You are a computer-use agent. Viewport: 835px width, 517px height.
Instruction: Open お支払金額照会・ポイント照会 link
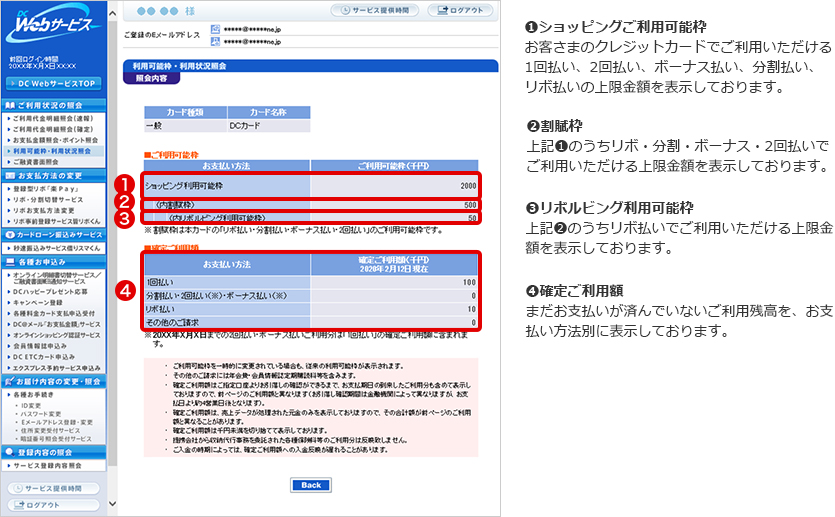click(54, 140)
